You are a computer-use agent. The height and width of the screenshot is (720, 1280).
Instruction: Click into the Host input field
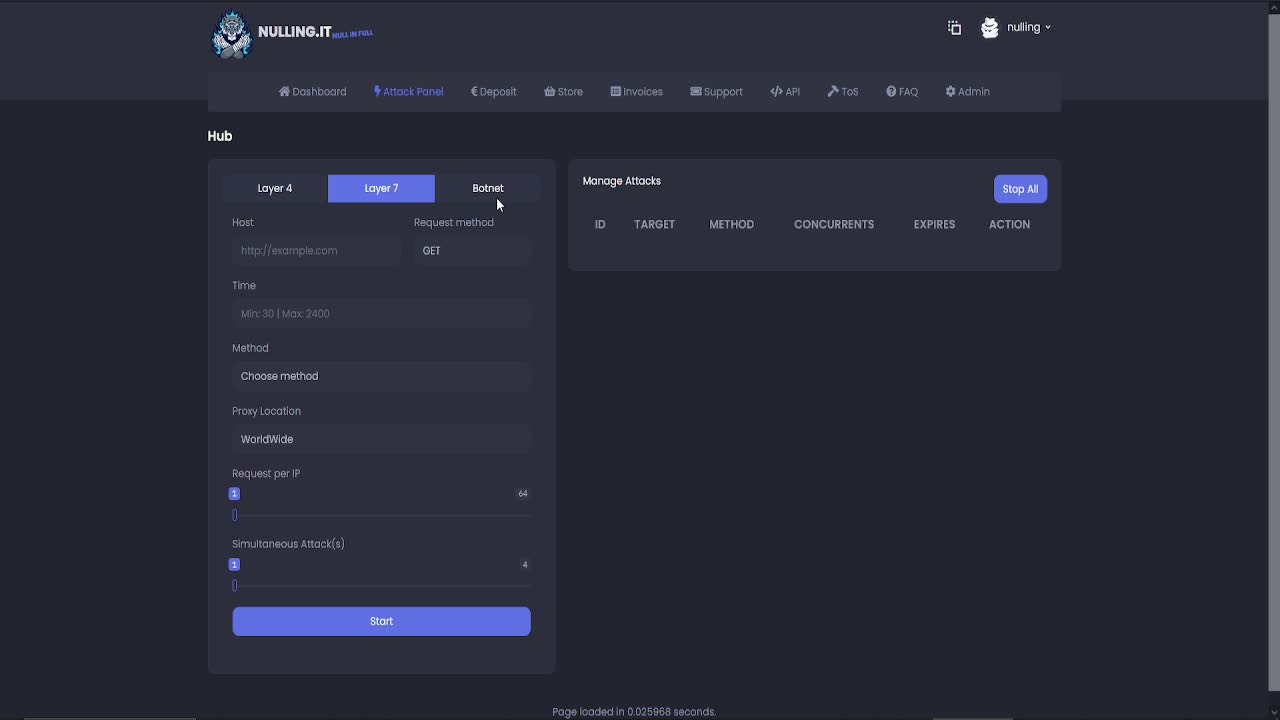coord(317,251)
